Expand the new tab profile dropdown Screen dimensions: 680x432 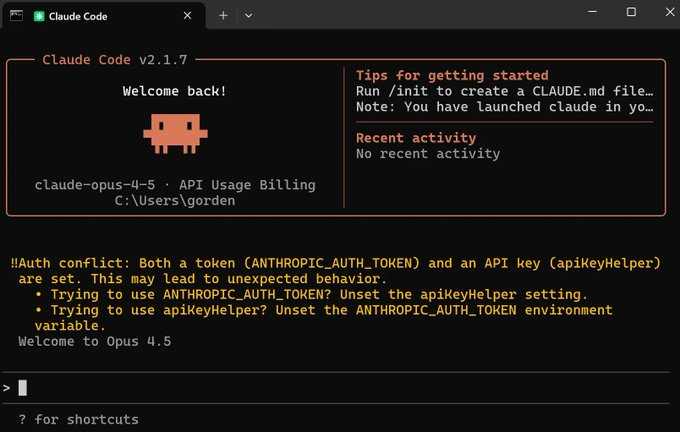pyautogui.click(x=248, y=16)
